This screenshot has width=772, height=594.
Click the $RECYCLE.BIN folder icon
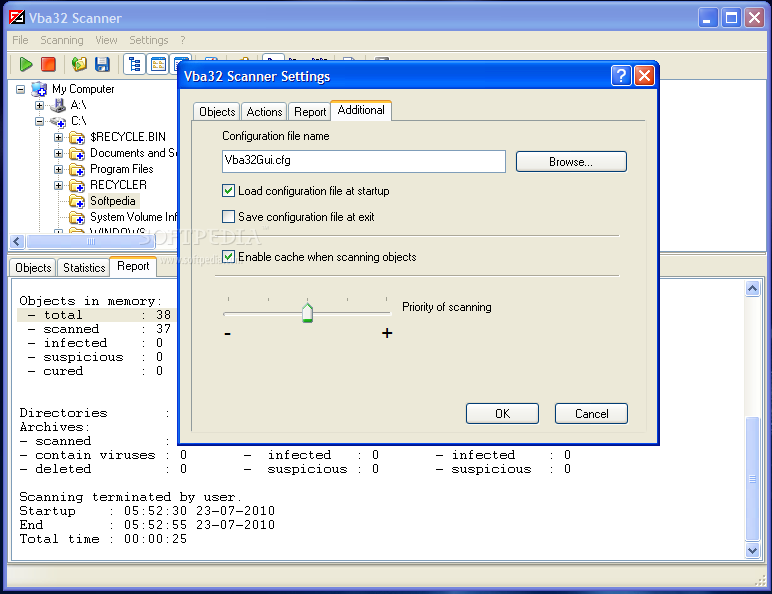click(x=77, y=137)
